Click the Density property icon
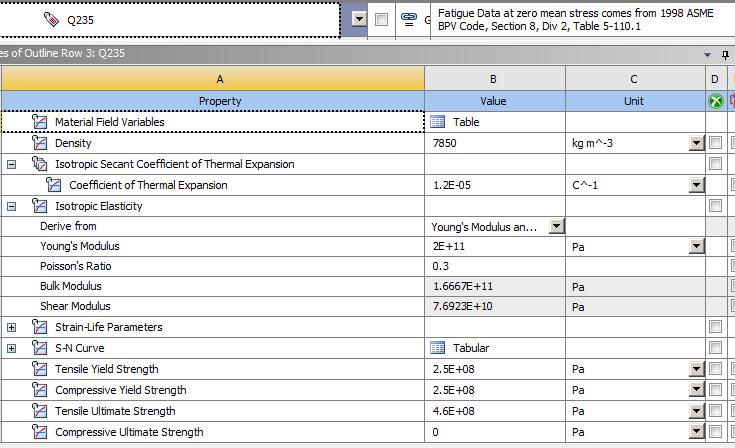This screenshot has height=448, width=735. pos(40,143)
